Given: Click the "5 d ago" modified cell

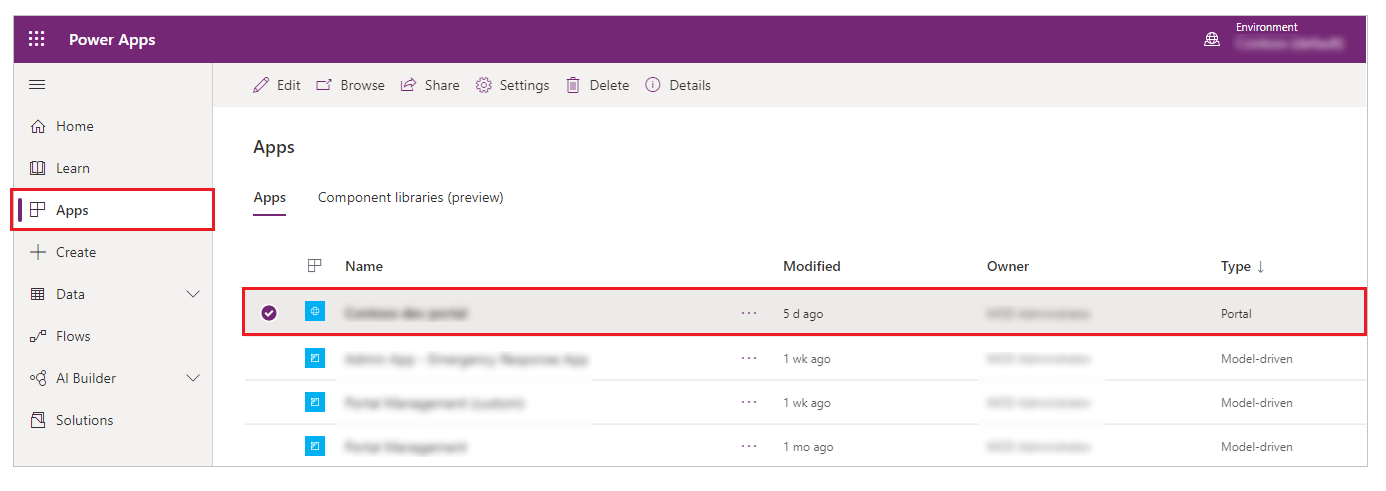Looking at the screenshot, I should click(804, 314).
